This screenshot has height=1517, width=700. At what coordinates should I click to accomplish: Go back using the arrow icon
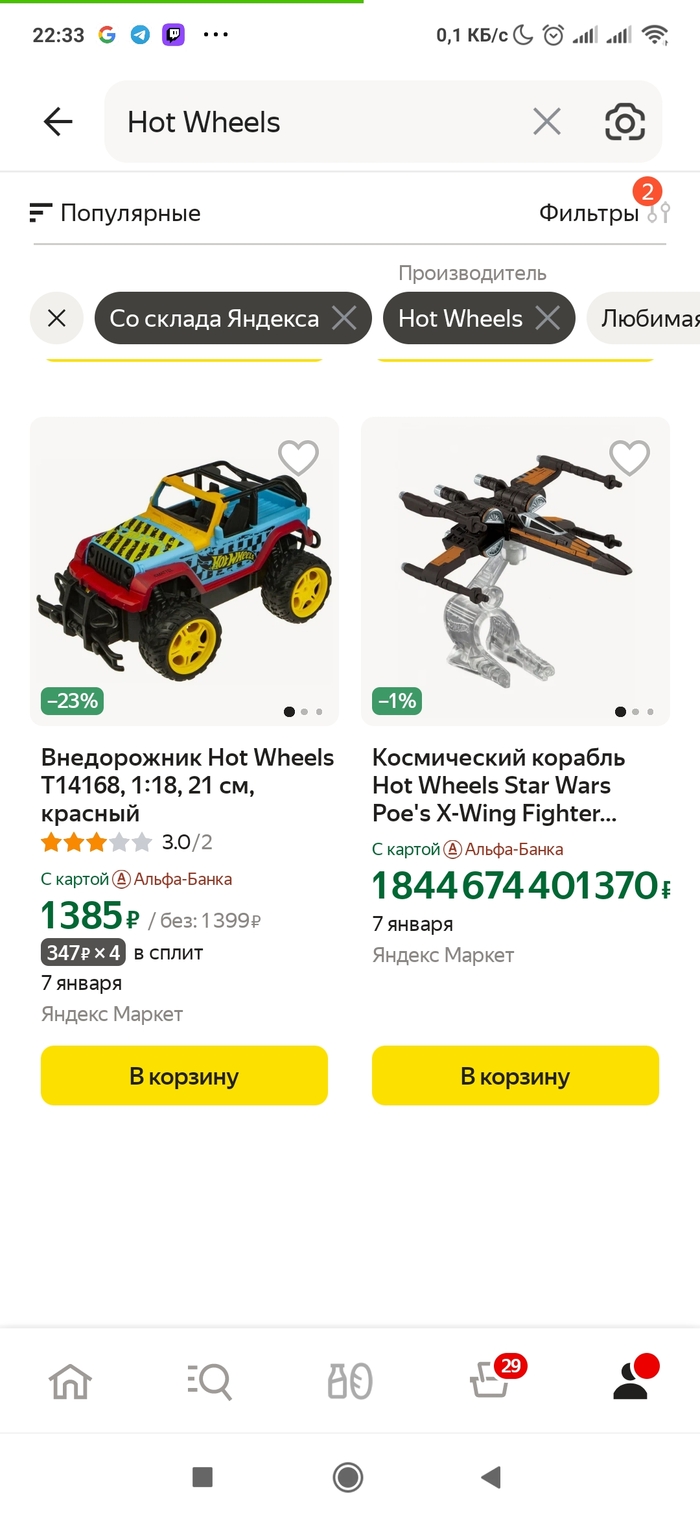pyautogui.click(x=58, y=122)
